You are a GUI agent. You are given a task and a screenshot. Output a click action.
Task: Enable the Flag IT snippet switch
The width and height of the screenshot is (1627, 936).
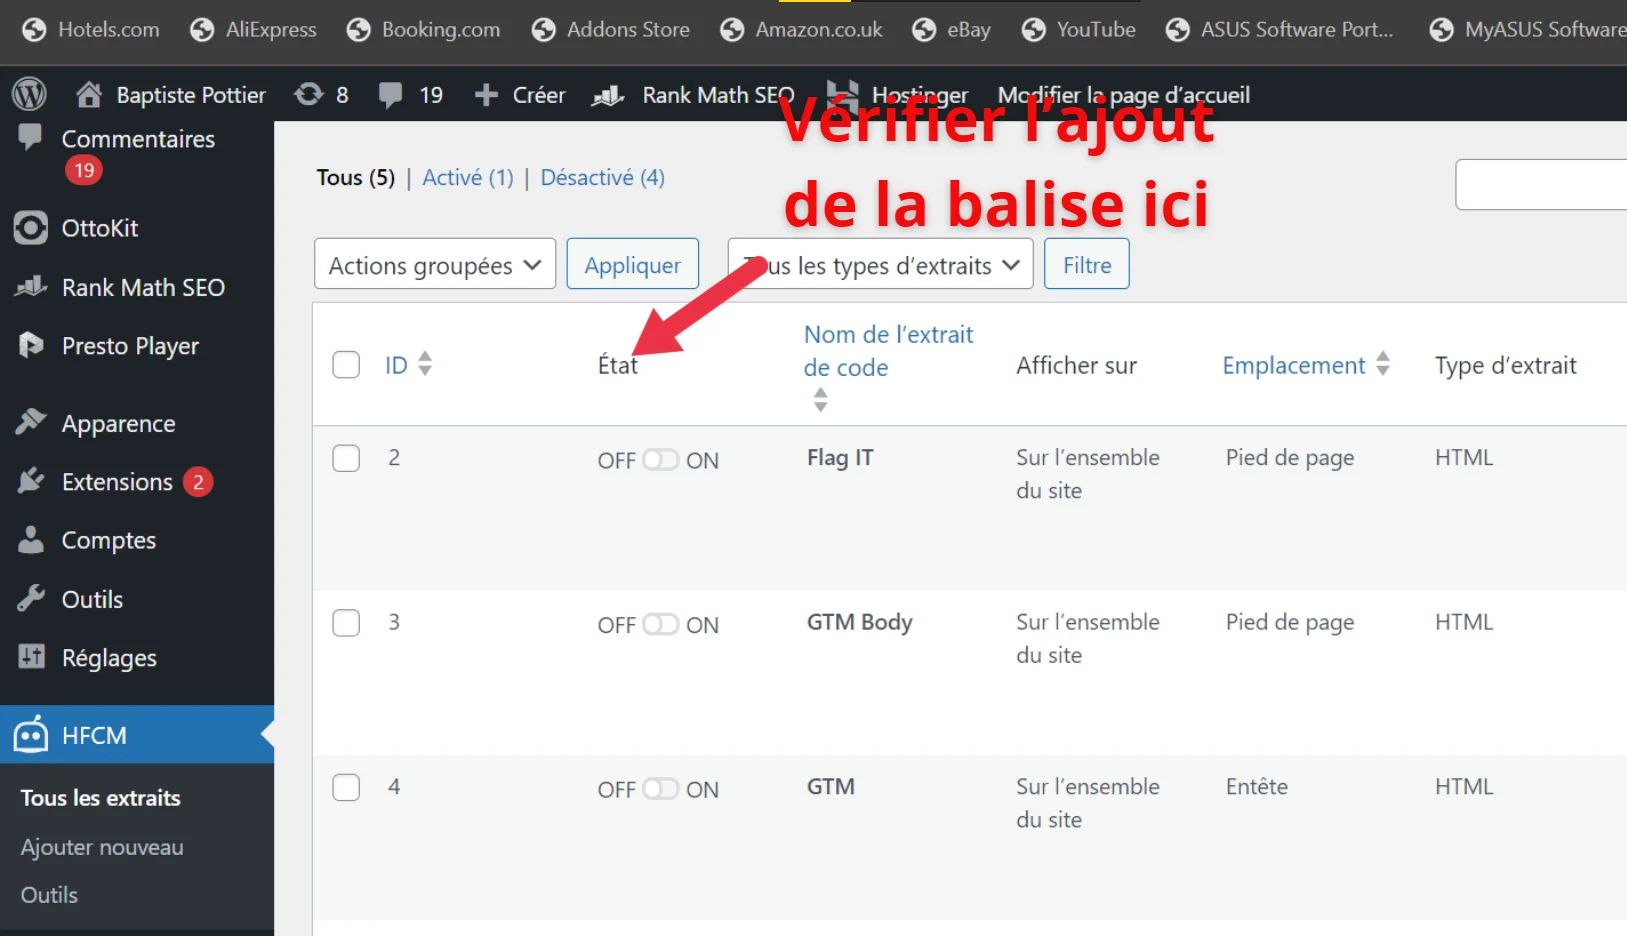click(x=660, y=459)
